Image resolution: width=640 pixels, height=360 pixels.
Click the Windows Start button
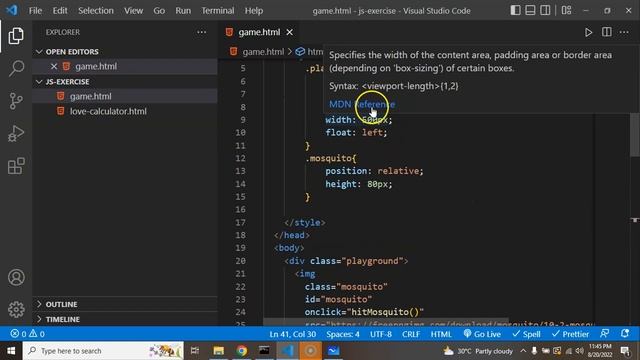11,351
